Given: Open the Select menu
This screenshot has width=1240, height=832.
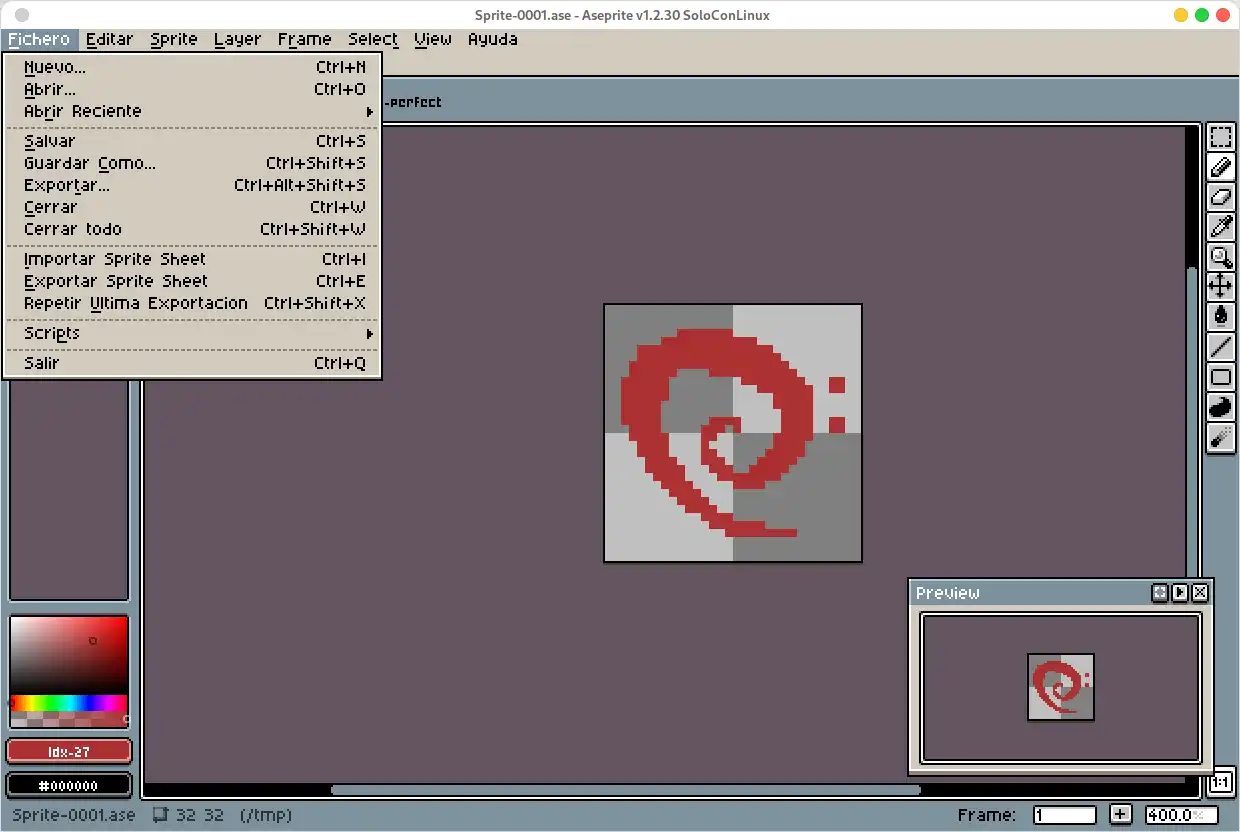Looking at the screenshot, I should click(373, 39).
